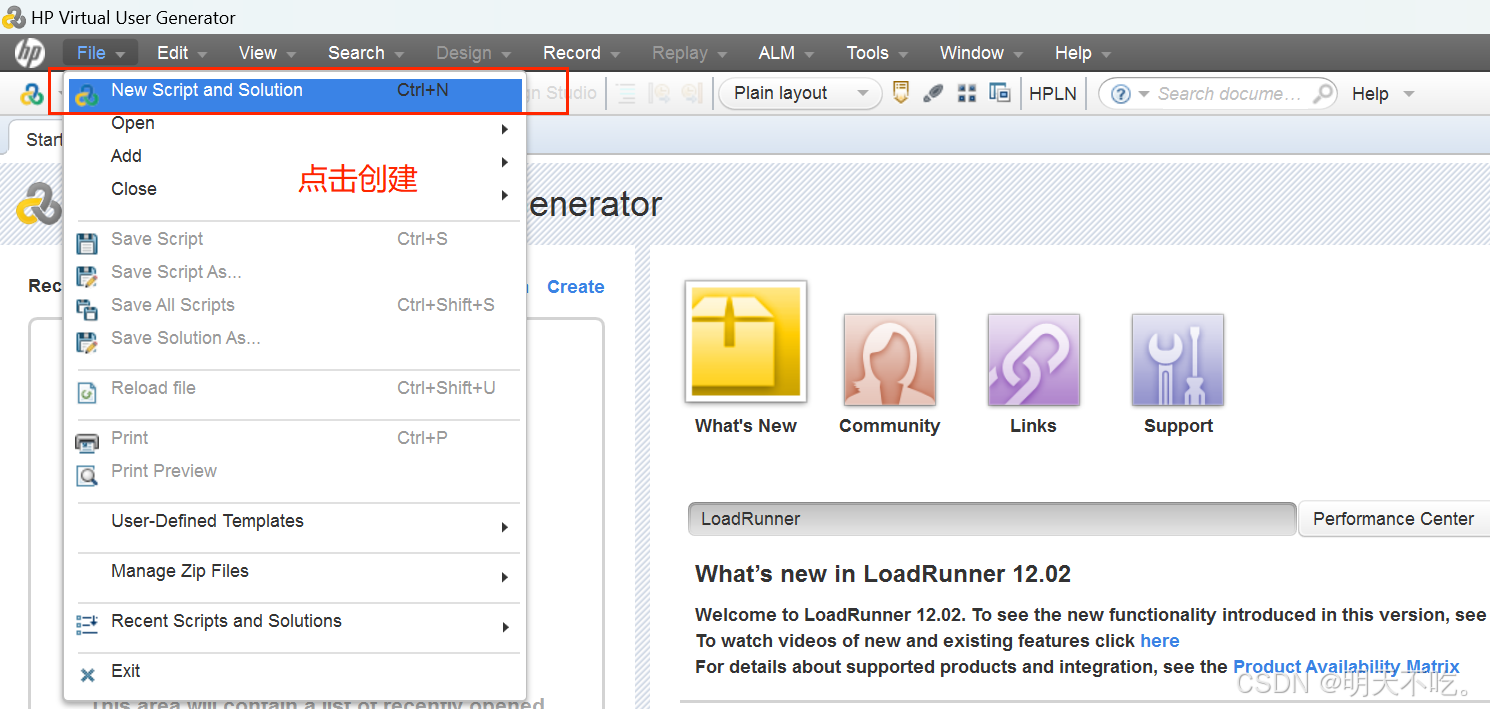The height and width of the screenshot is (709, 1490).
Task: Open the Search menu
Action: tap(365, 53)
